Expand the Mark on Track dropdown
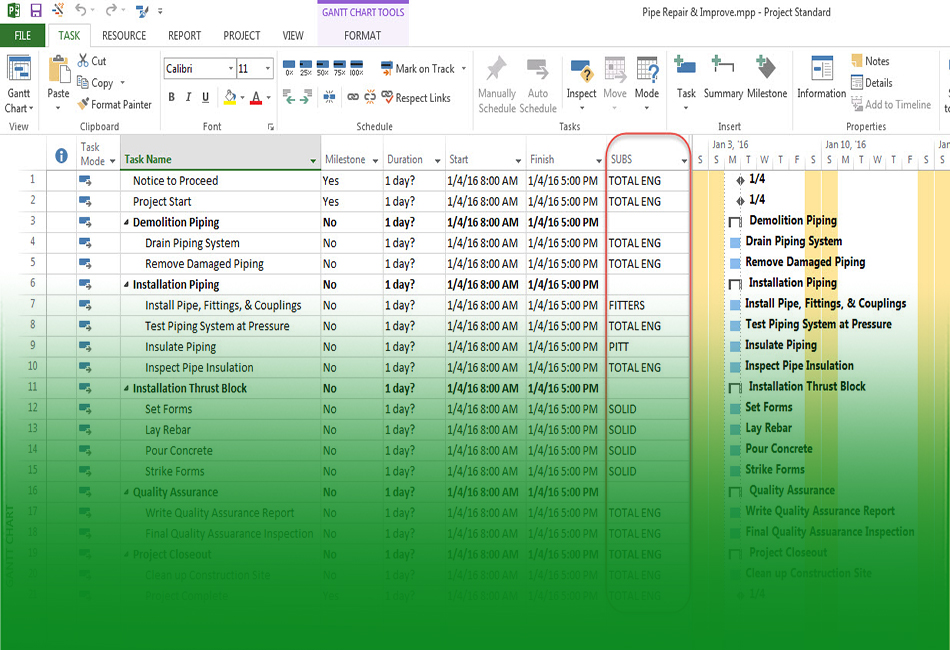Image resolution: width=950 pixels, height=650 pixels. coord(464,69)
